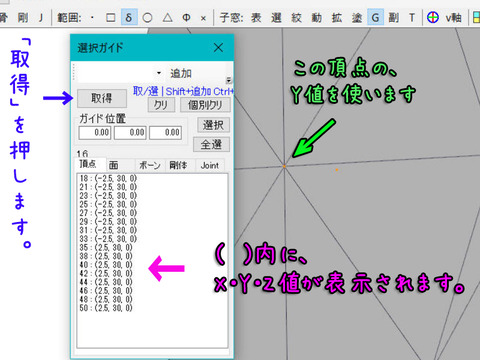Select the lasso δ range mode
The width and height of the screenshot is (480, 360).
pyautogui.click(x=129, y=18)
